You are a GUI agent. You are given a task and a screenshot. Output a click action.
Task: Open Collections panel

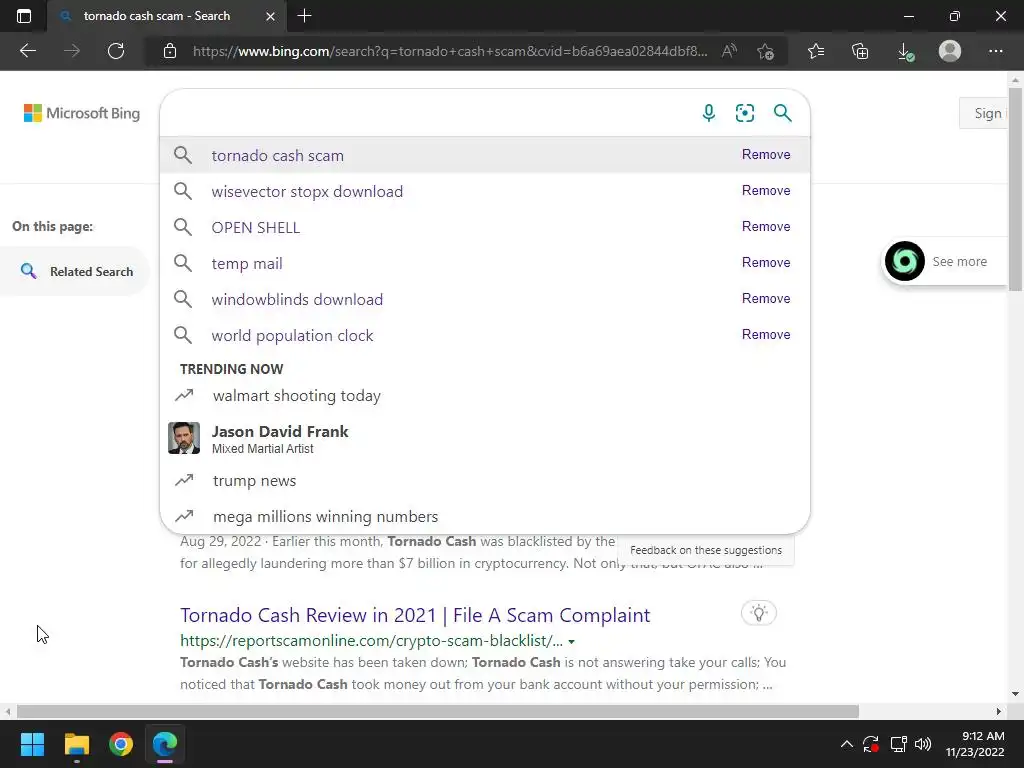860,51
